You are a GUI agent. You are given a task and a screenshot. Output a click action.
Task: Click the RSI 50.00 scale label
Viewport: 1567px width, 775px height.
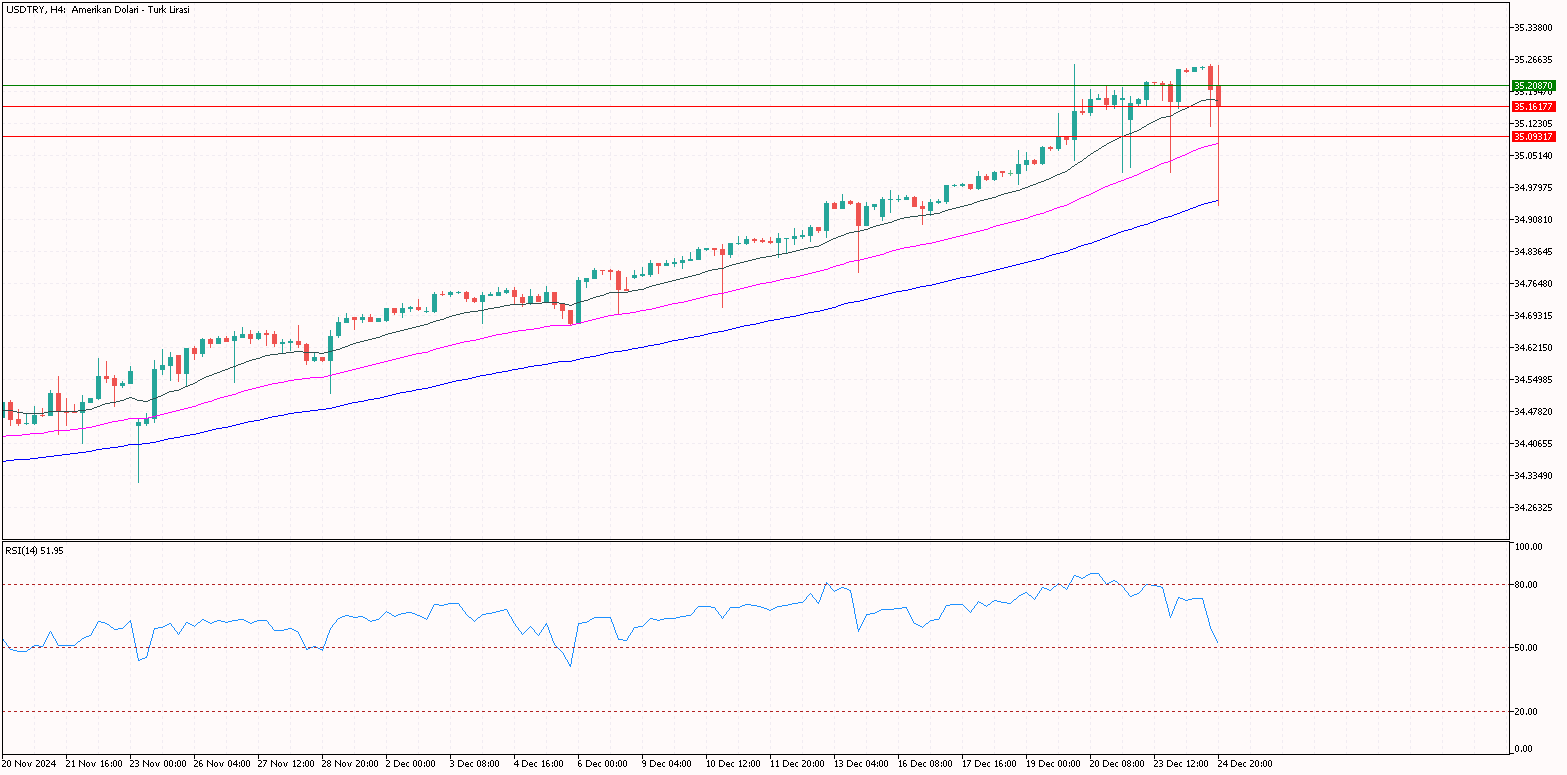click(1527, 649)
